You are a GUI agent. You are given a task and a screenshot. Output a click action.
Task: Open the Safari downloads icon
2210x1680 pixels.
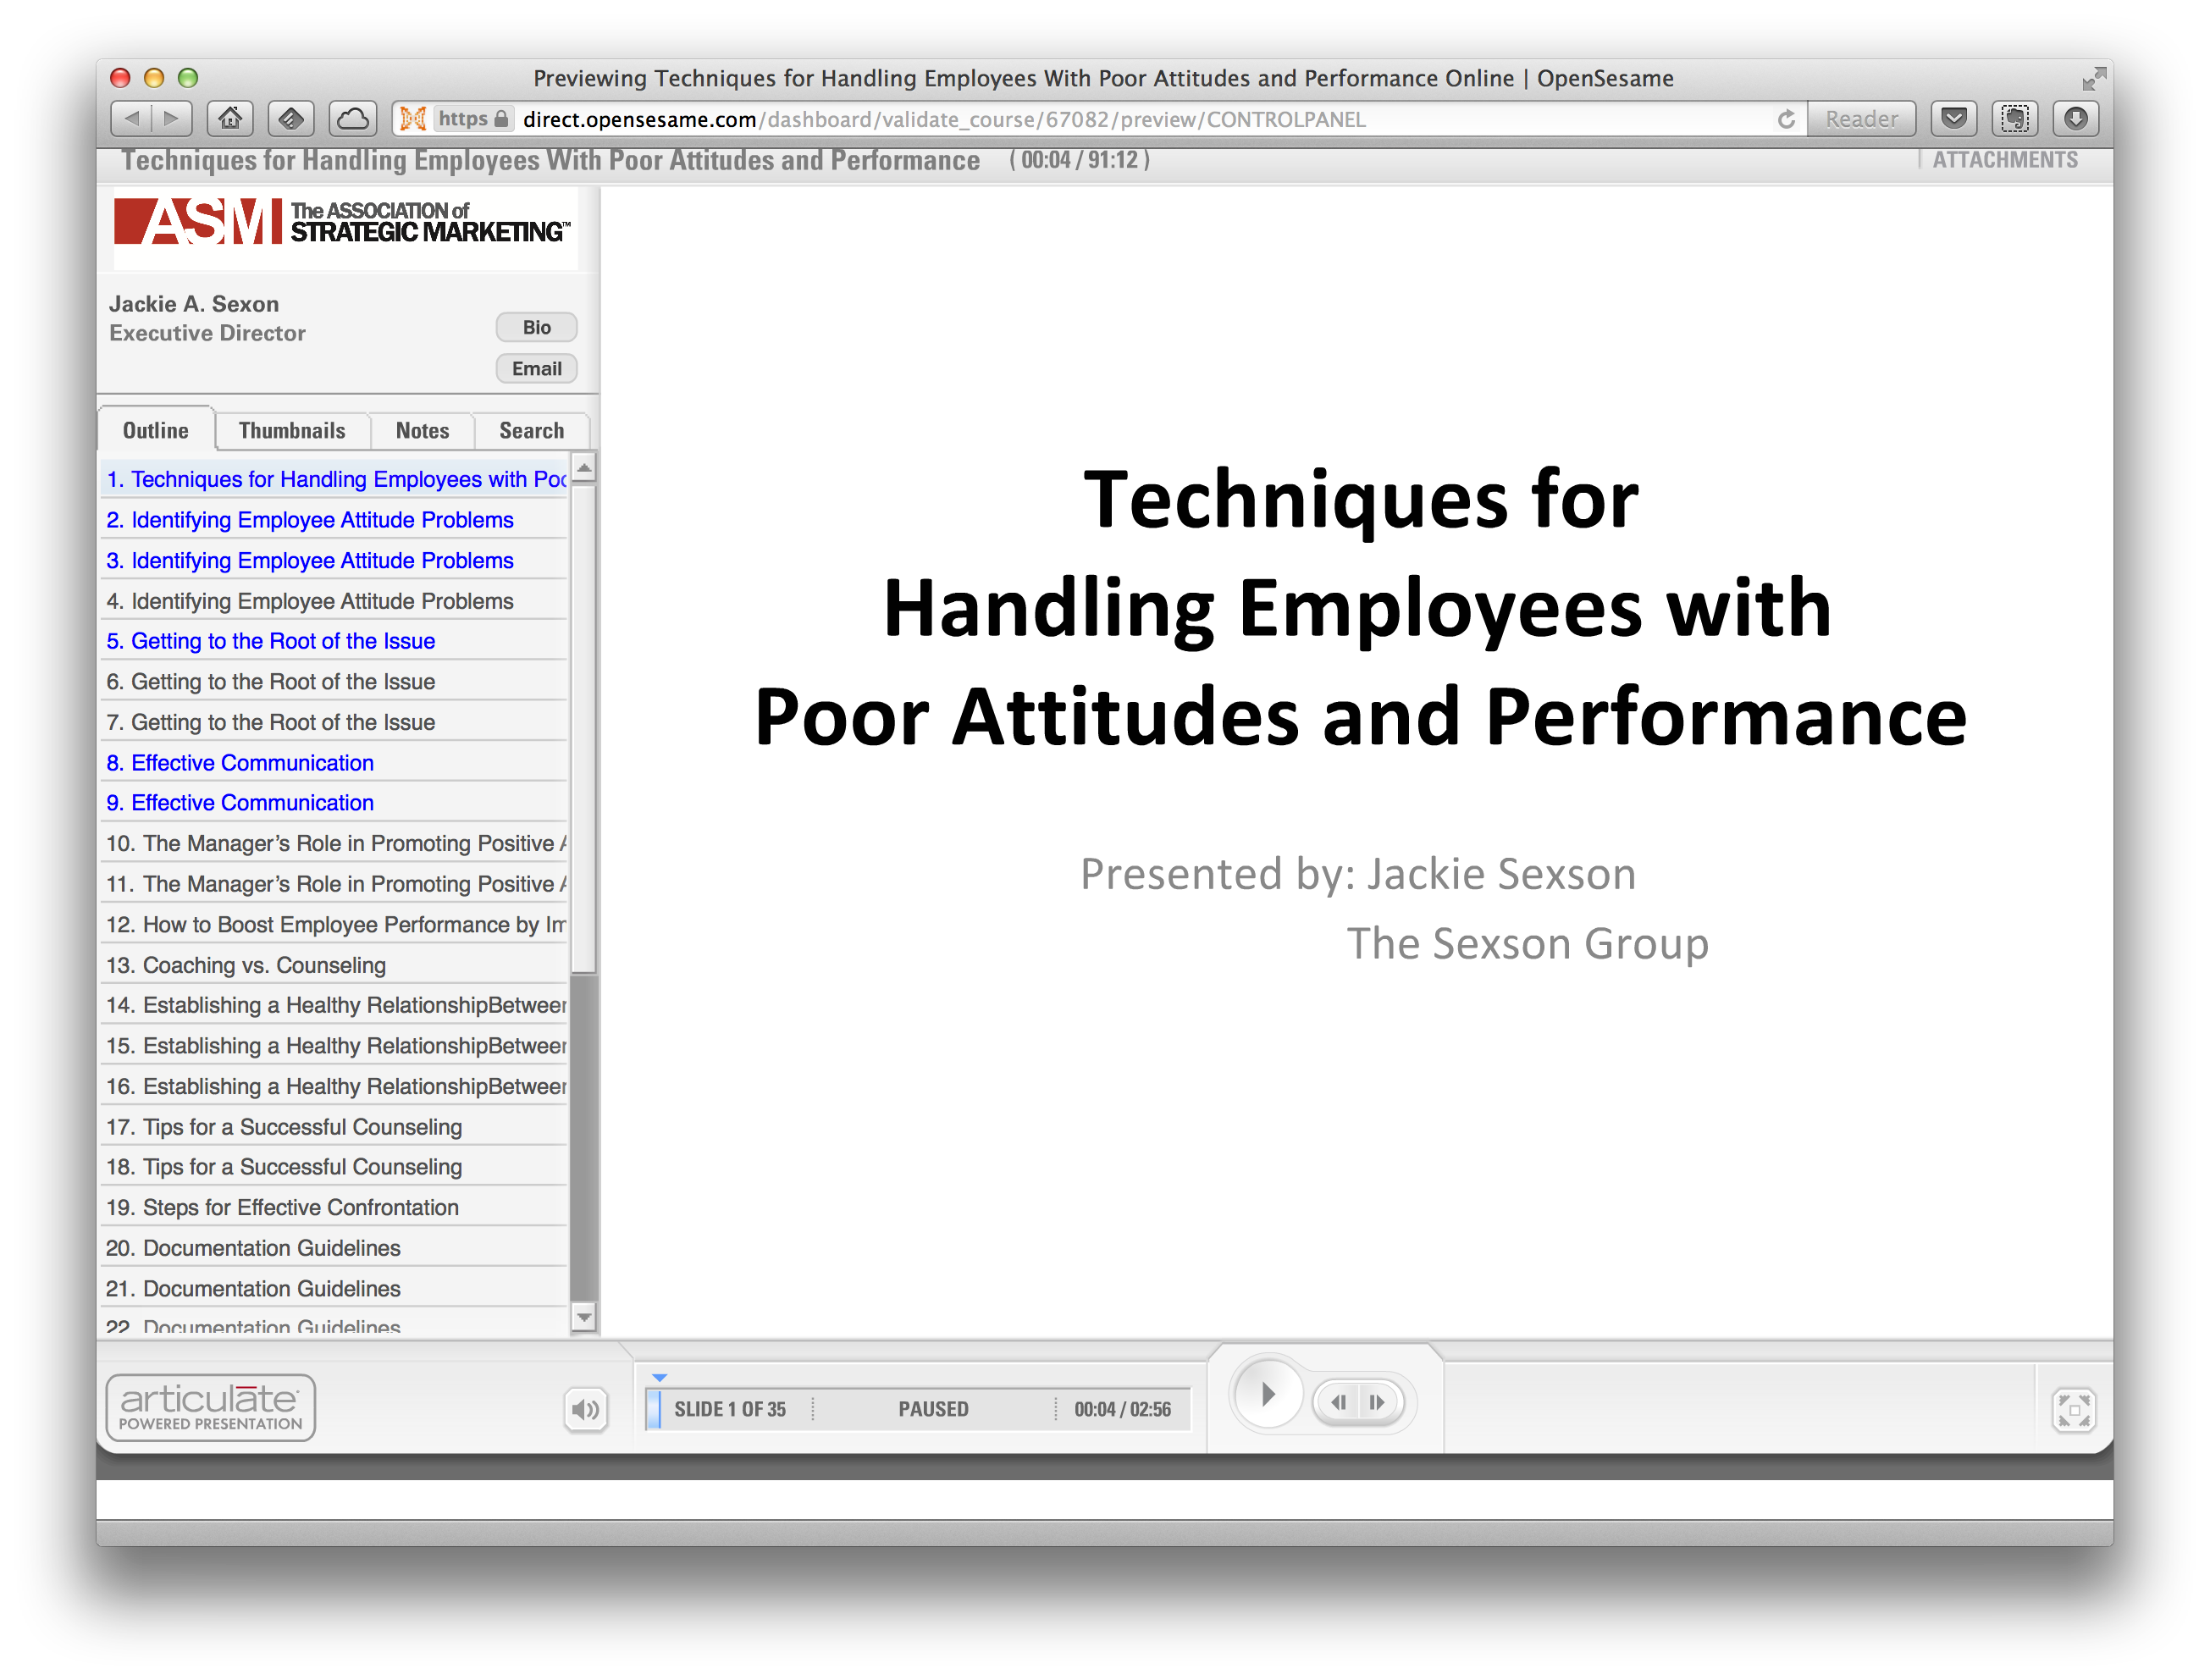pyautogui.click(x=2075, y=119)
